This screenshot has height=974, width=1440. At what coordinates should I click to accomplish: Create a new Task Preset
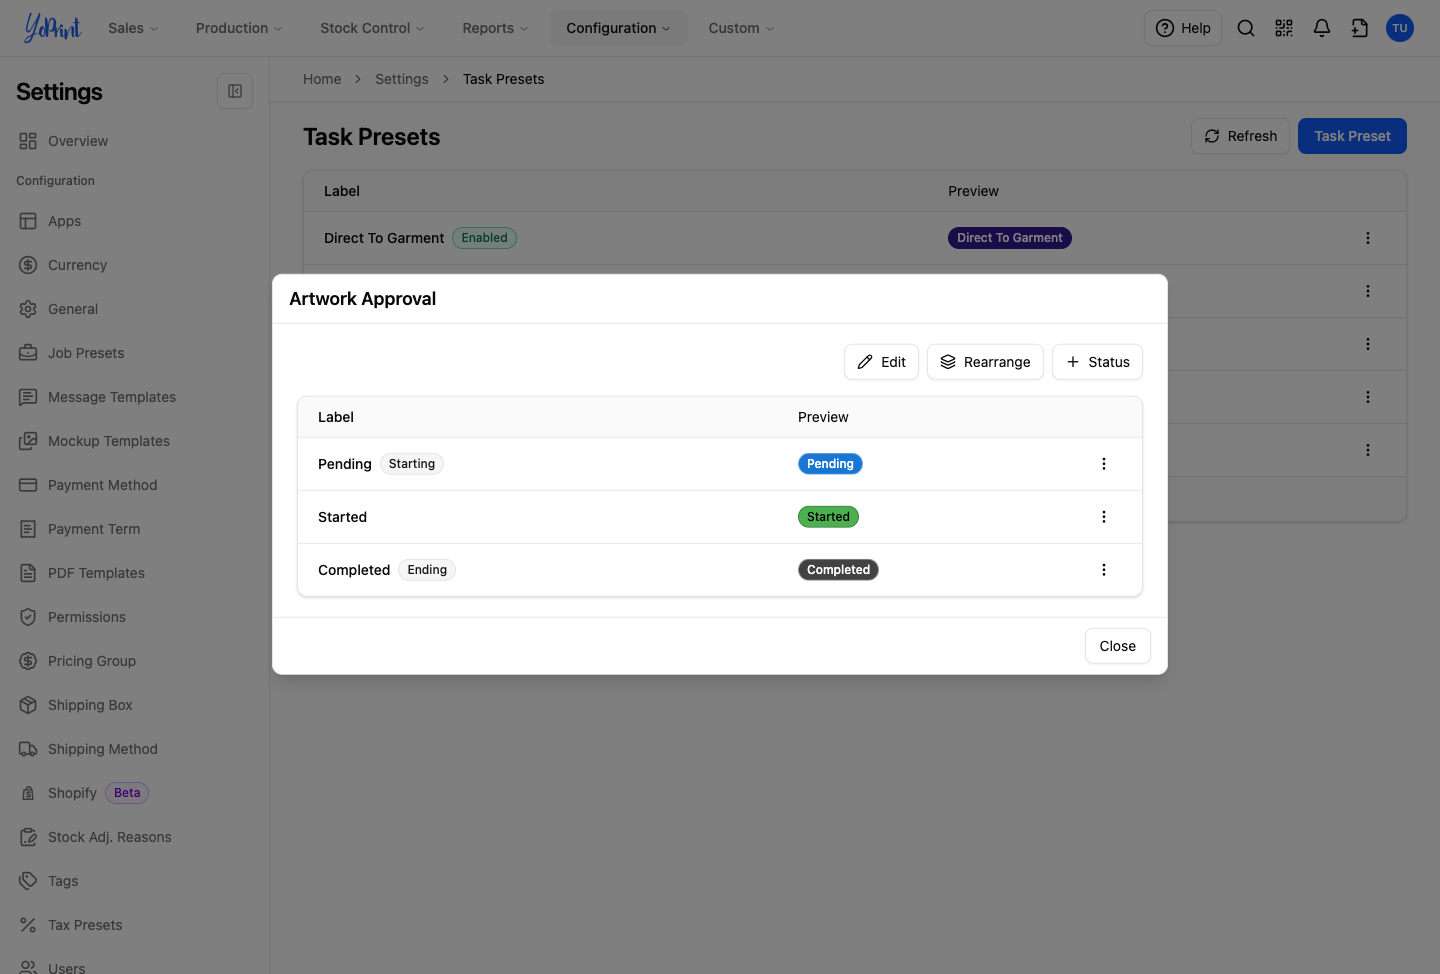(x=1352, y=136)
